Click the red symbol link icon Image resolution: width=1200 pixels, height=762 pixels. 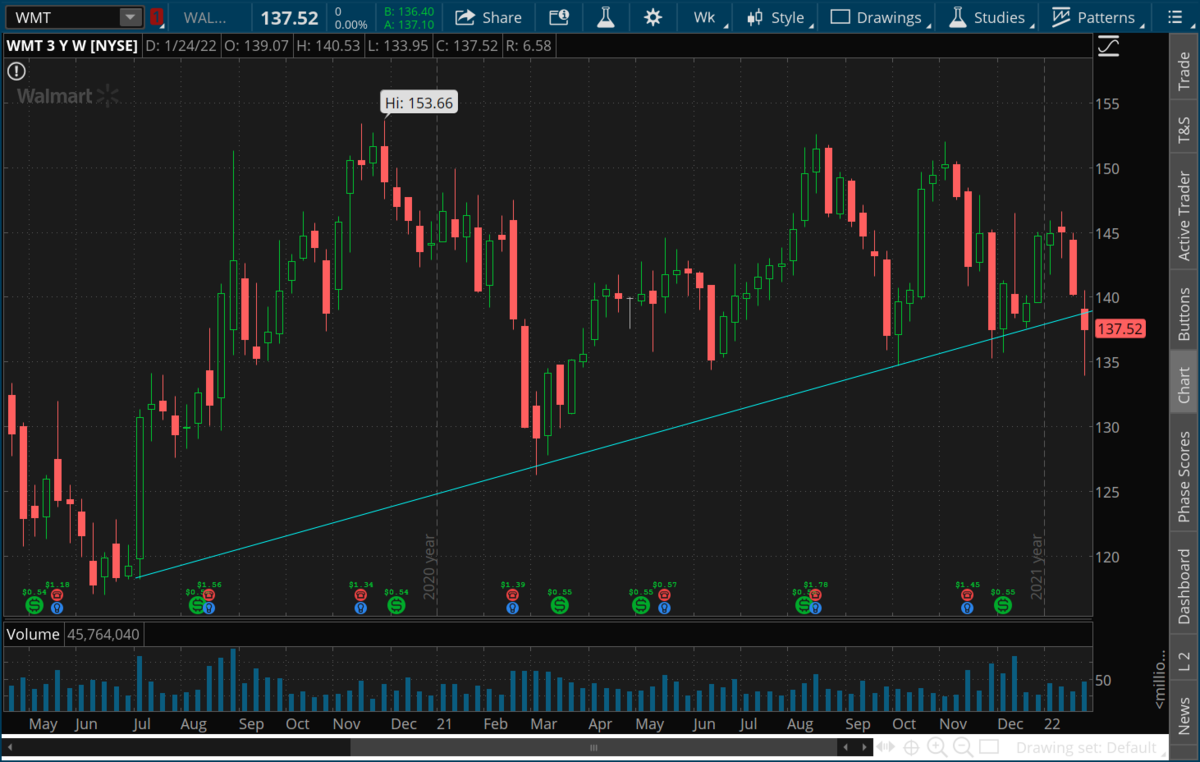[156, 17]
